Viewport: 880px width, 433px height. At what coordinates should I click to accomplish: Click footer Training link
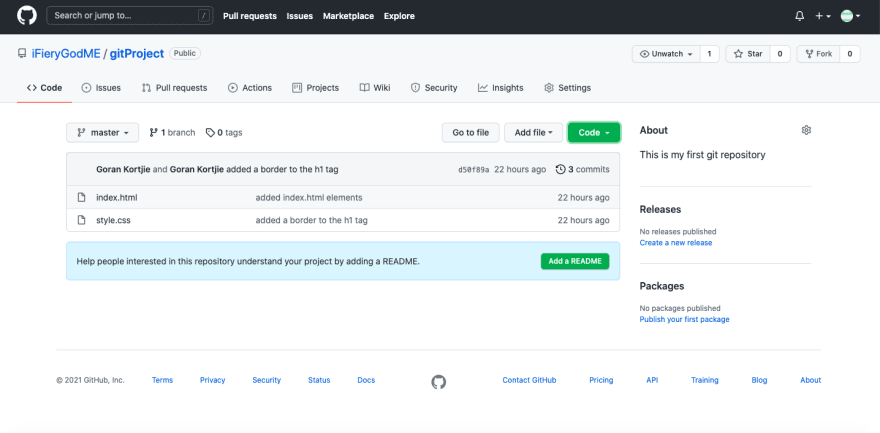tap(705, 380)
